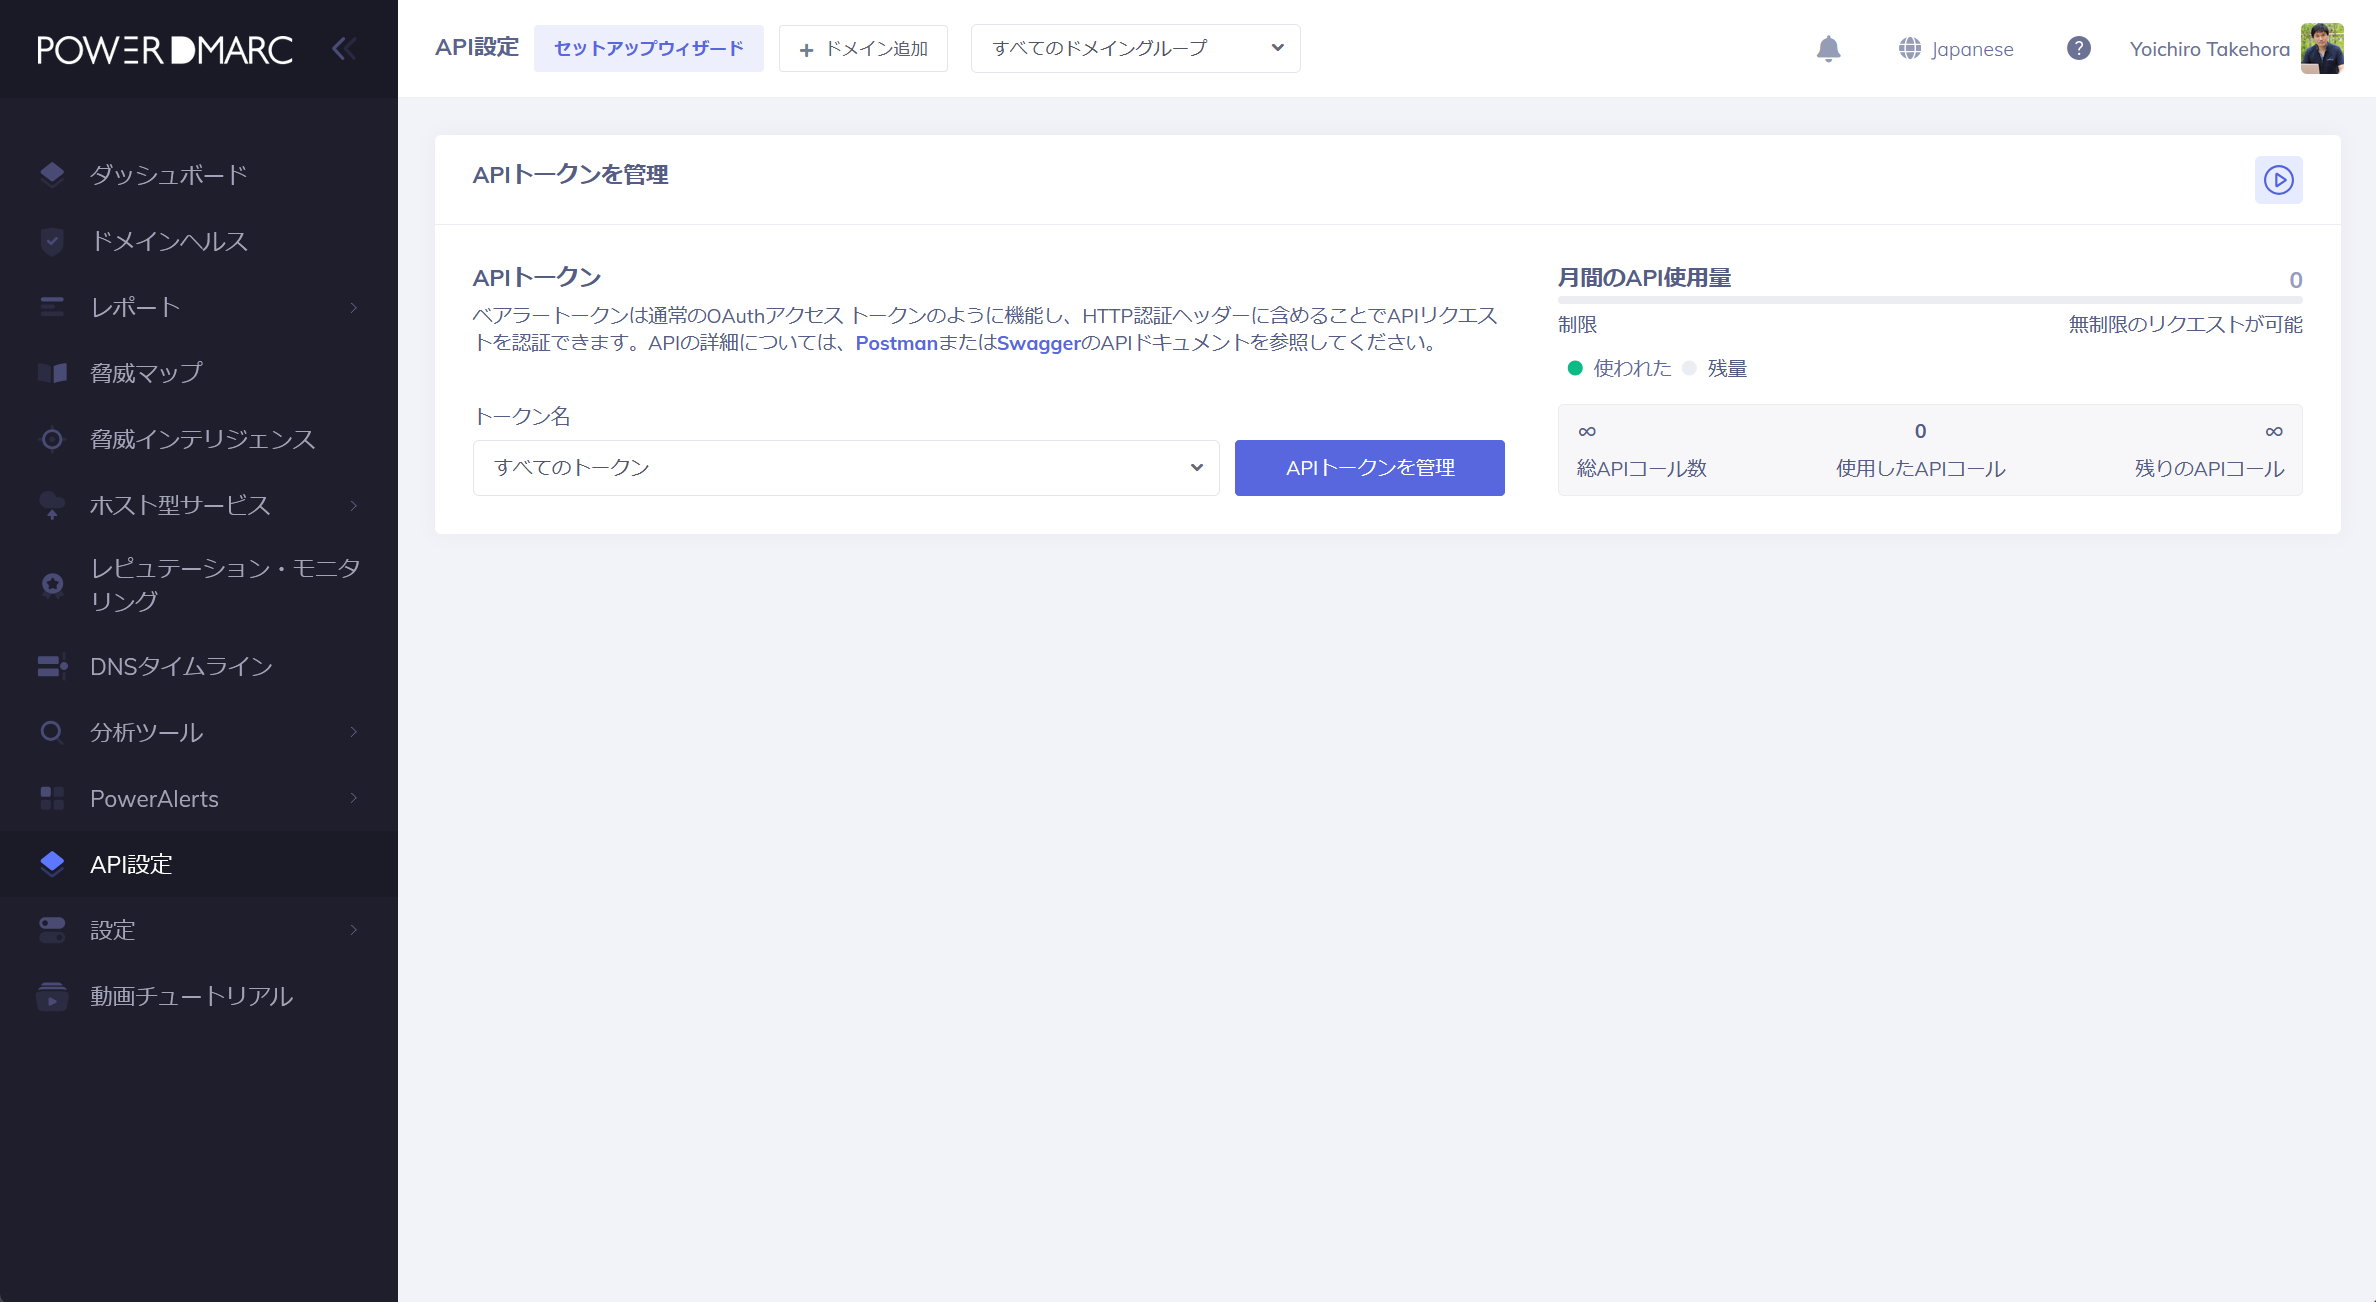Viewport: 2376px width, 1302px height.
Task: Open notifications bell icon
Action: (x=1828, y=49)
